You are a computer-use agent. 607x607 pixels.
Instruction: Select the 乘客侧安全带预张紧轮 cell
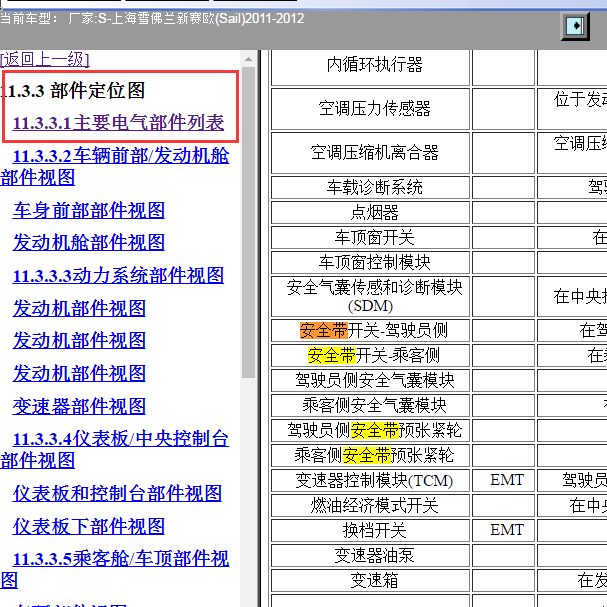point(370,455)
